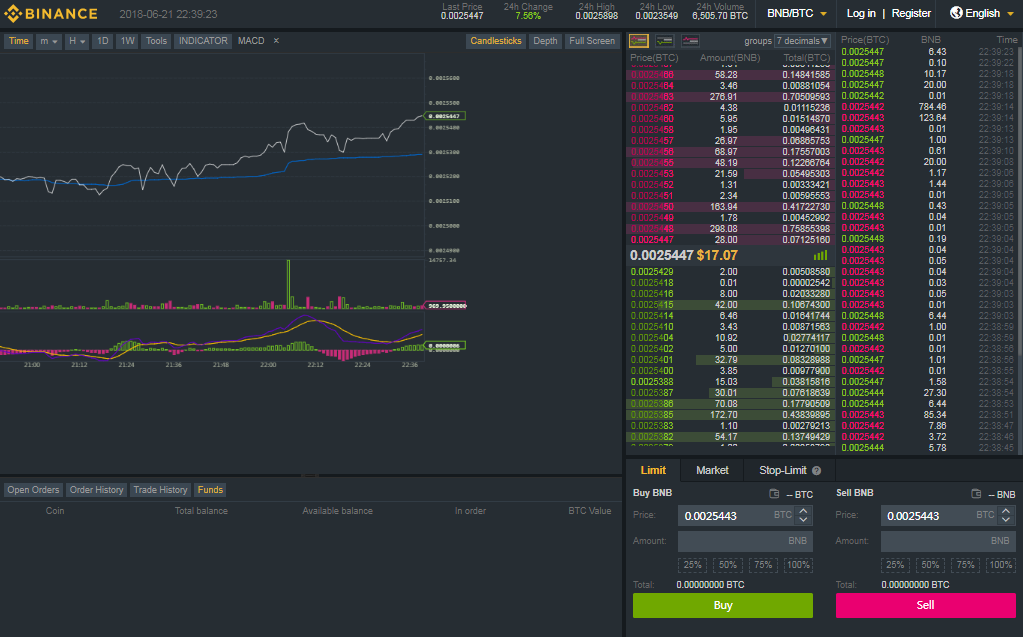Image resolution: width=1023 pixels, height=637 pixels.
Task: Open the chart in Full Screen
Action: [592, 41]
